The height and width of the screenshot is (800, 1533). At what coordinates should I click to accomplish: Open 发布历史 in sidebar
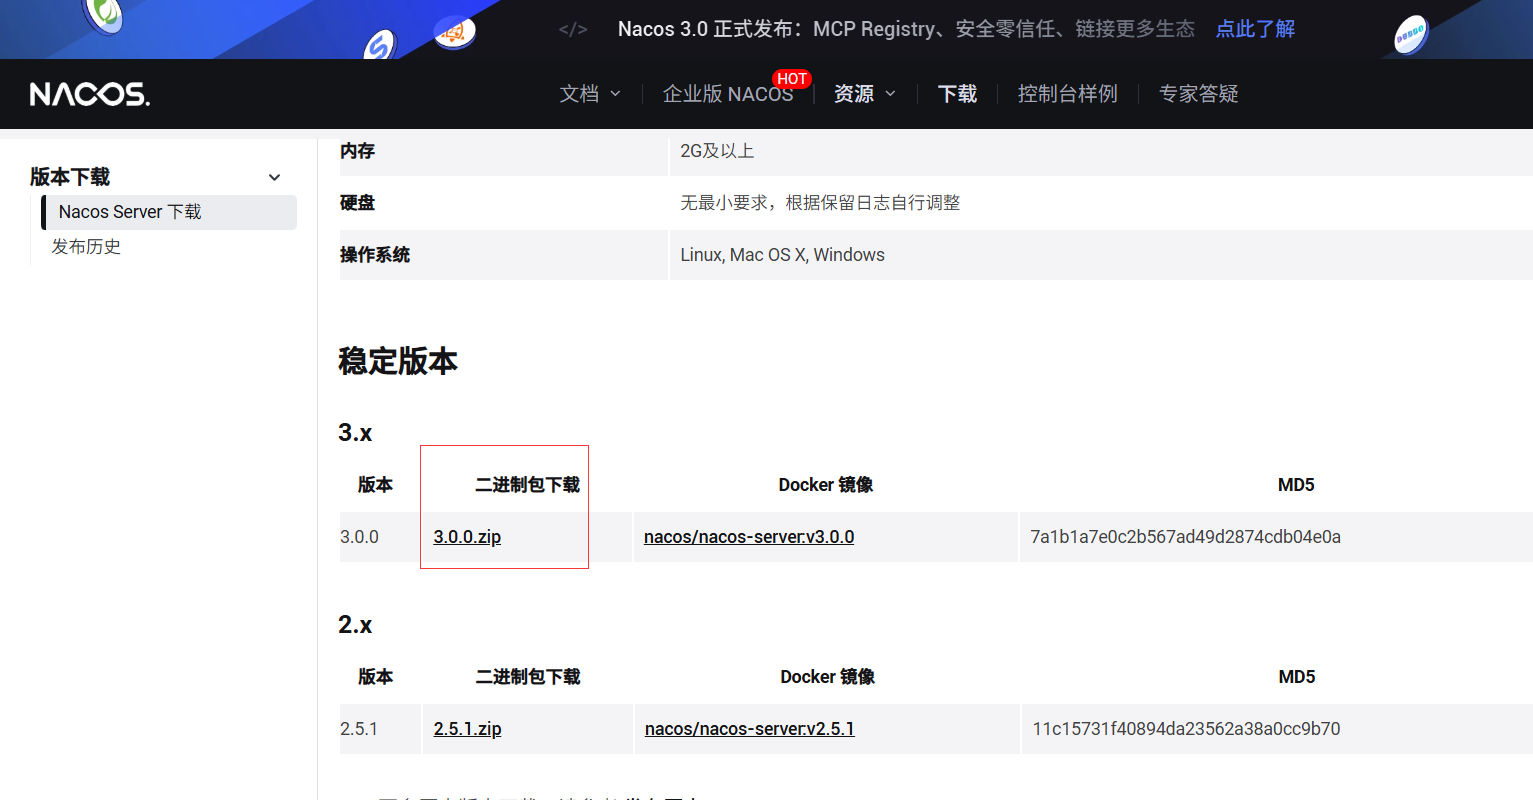[86, 247]
